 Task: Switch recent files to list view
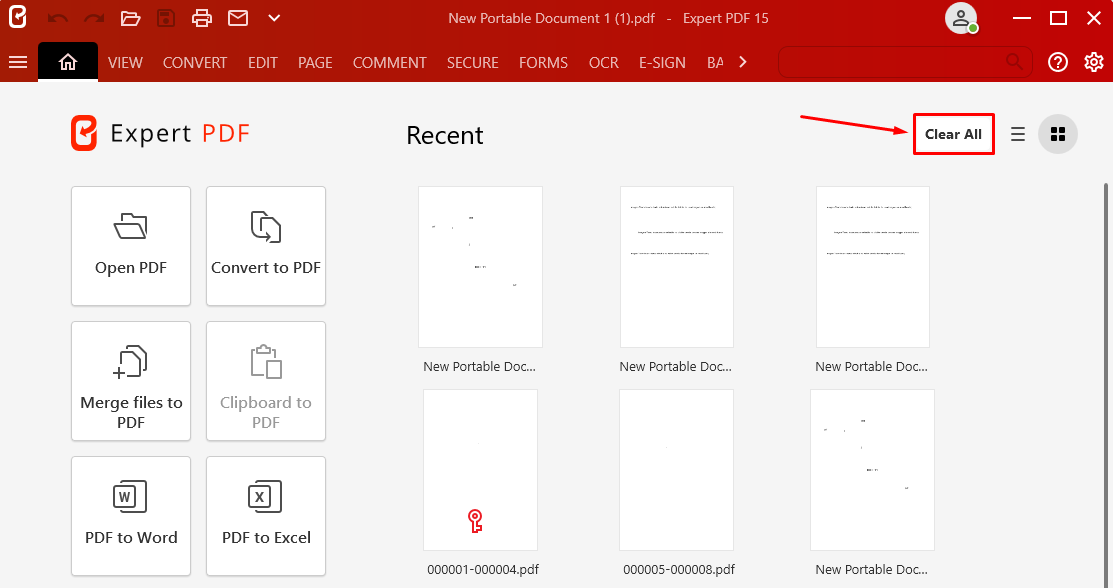[x=1018, y=134]
